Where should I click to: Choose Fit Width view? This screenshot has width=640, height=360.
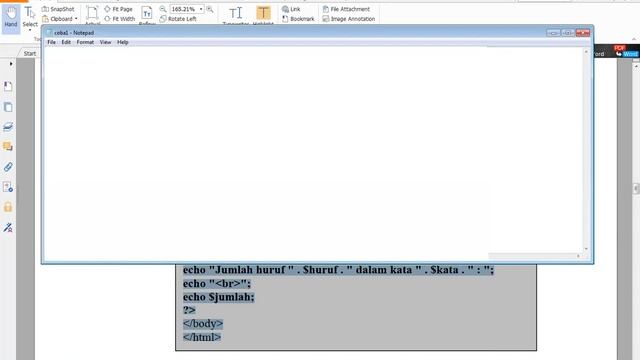coord(120,19)
